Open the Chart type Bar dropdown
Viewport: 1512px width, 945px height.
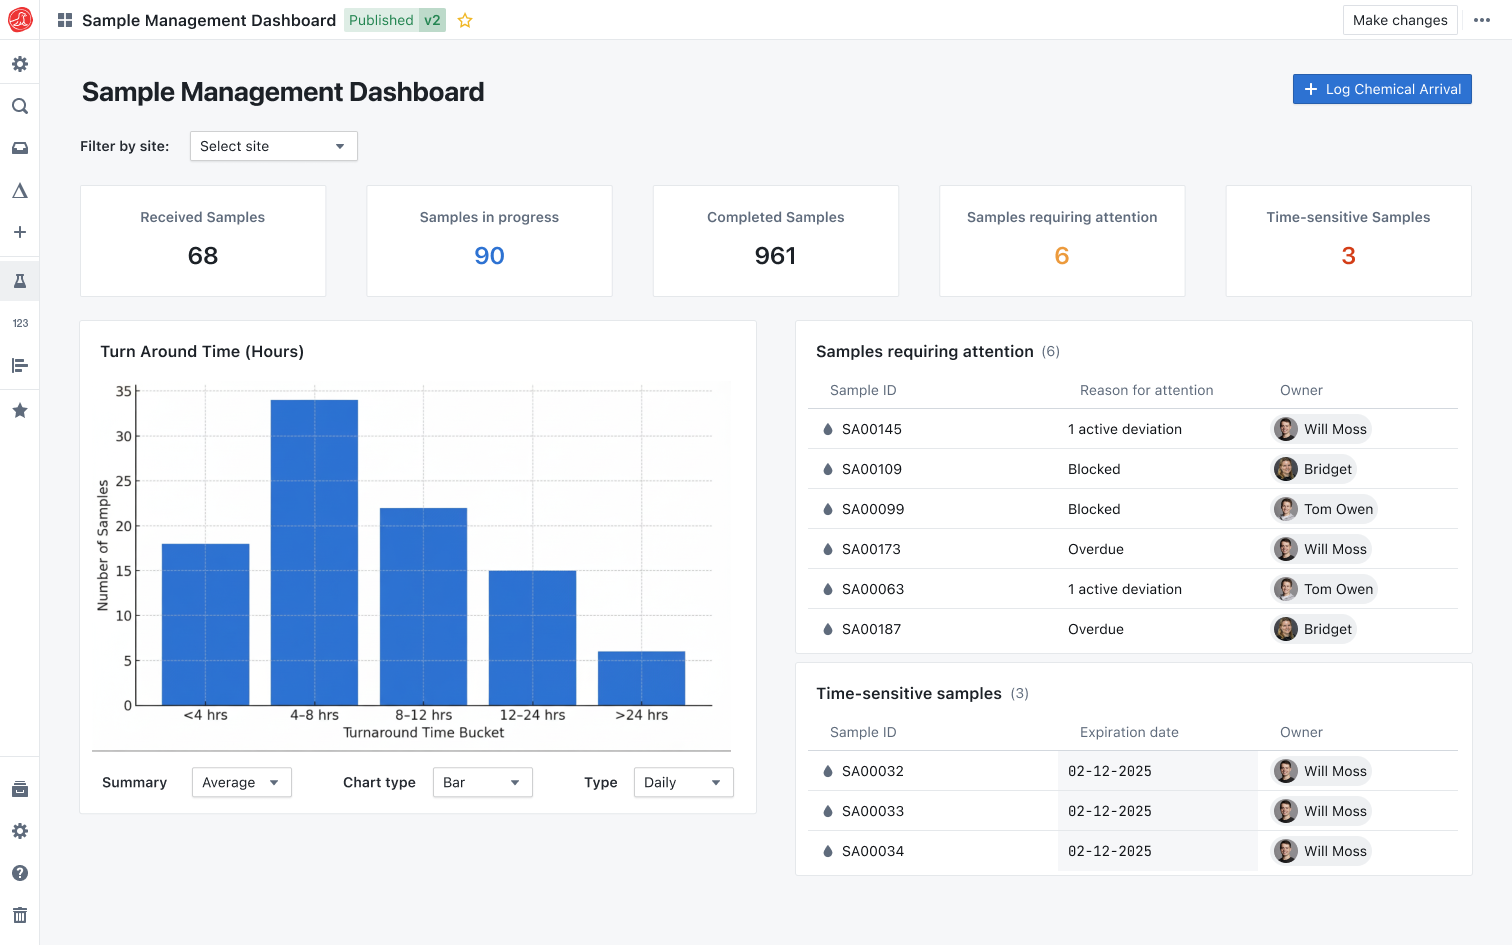[482, 782]
